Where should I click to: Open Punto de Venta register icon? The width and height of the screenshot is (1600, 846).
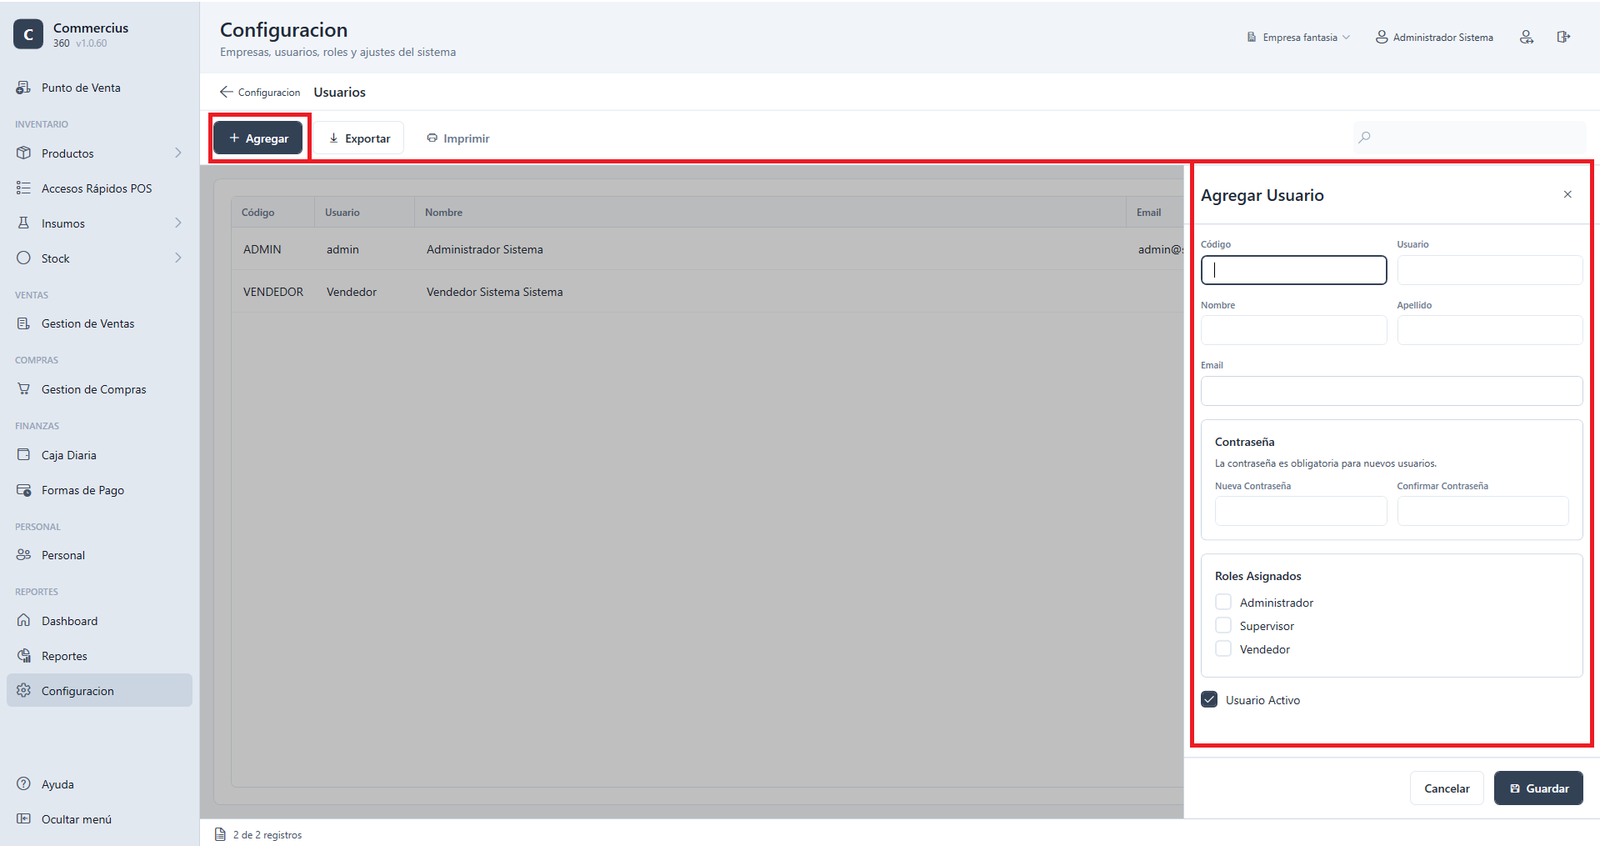[23, 88]
